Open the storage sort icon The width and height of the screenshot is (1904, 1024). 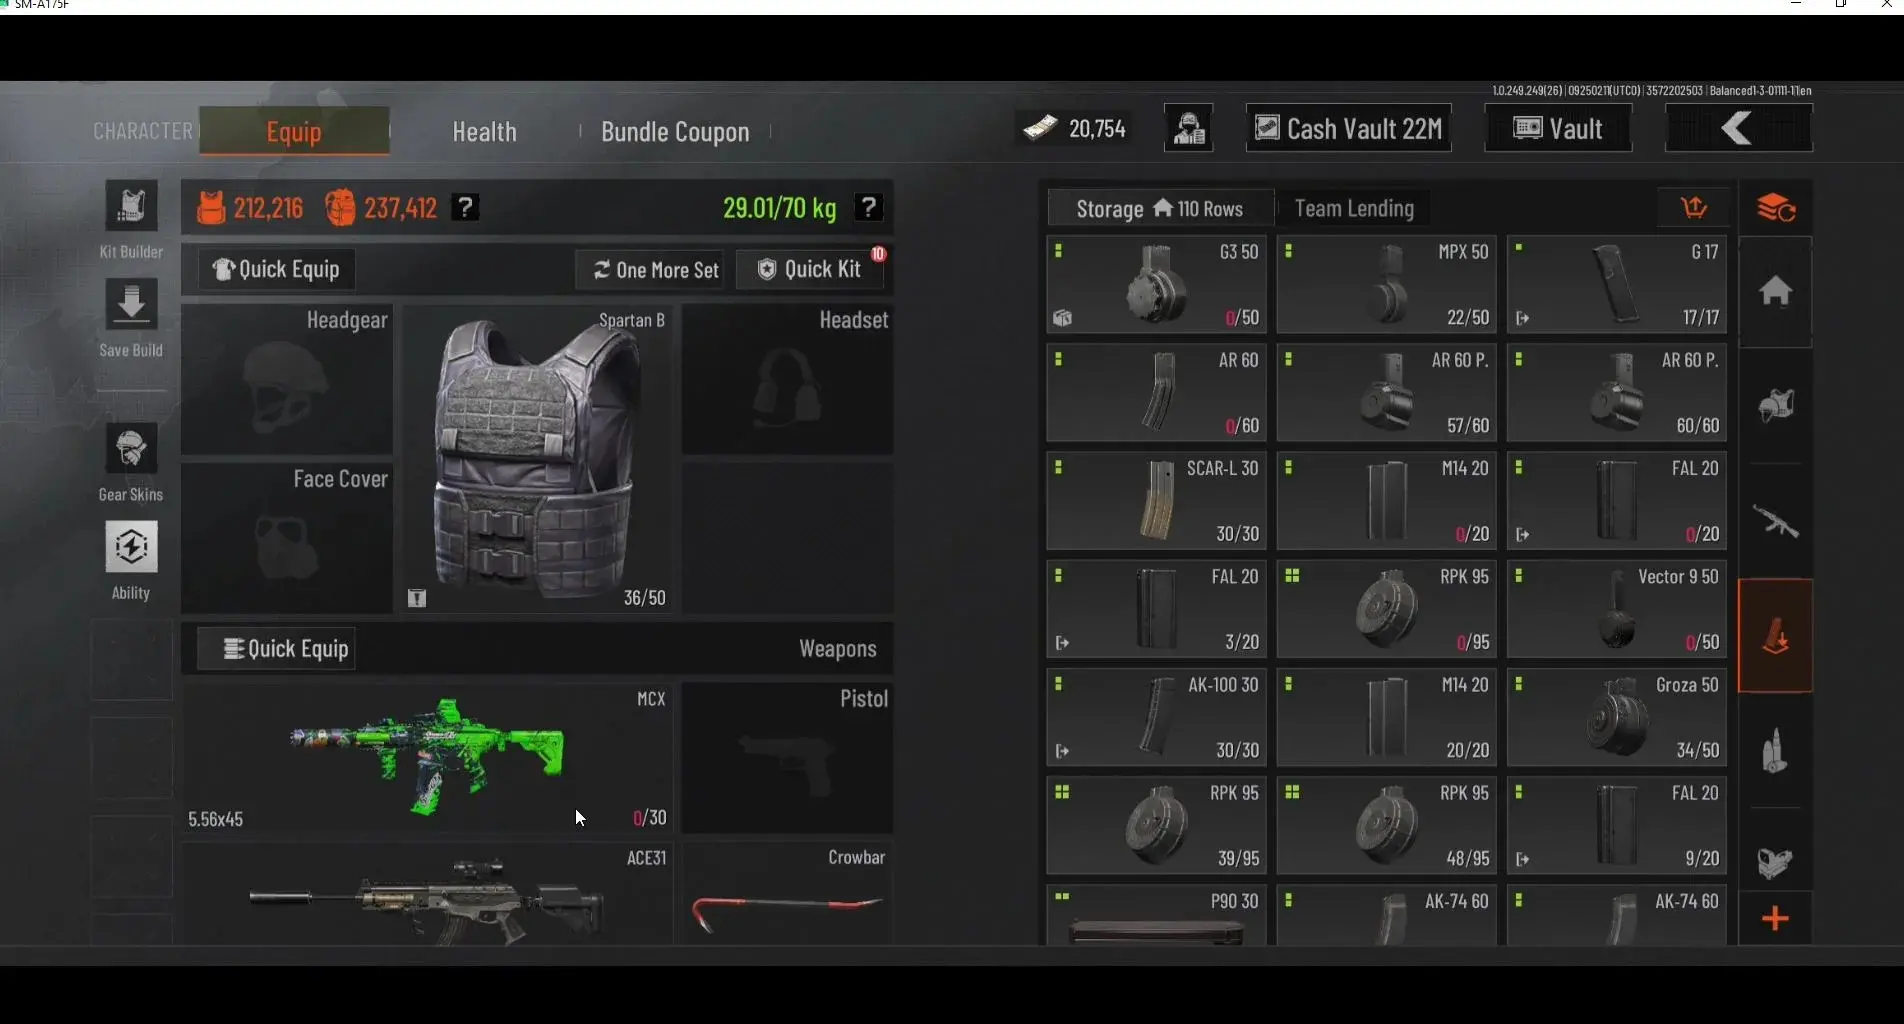pos(1693,208)
